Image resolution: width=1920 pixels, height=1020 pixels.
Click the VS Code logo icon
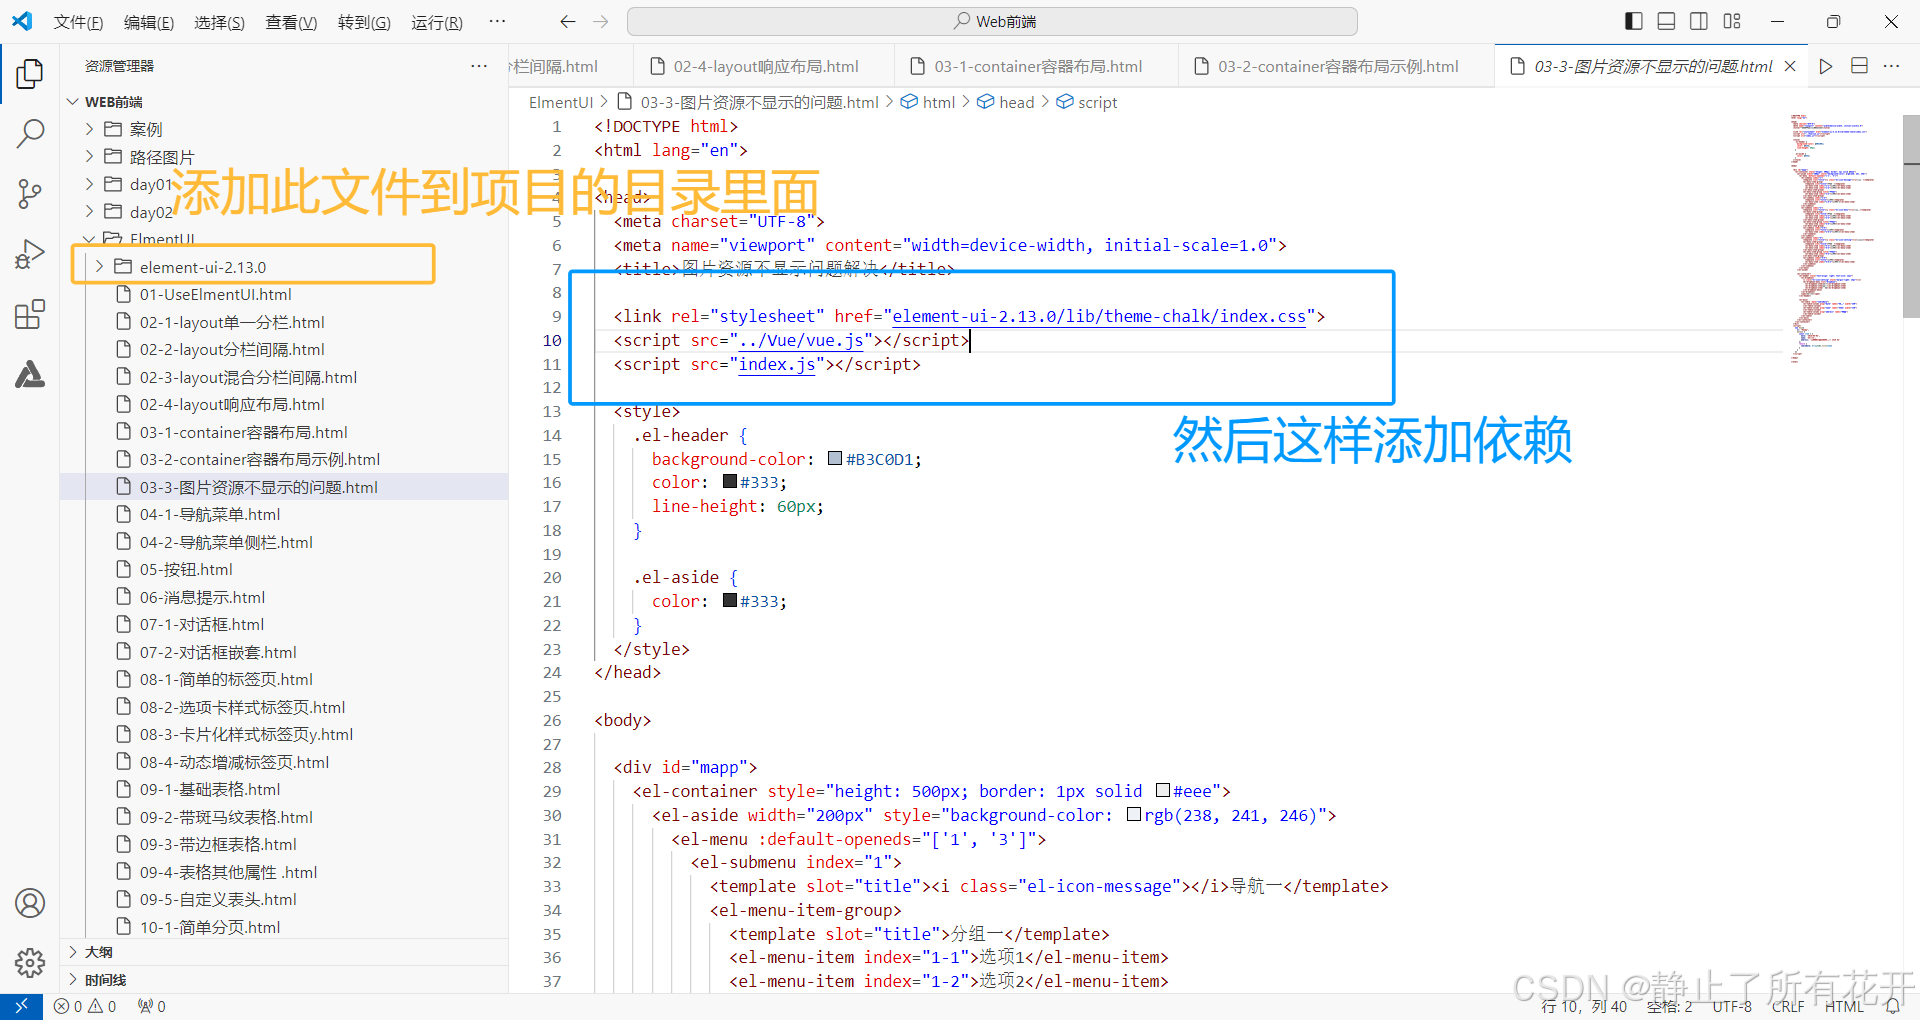22,21
